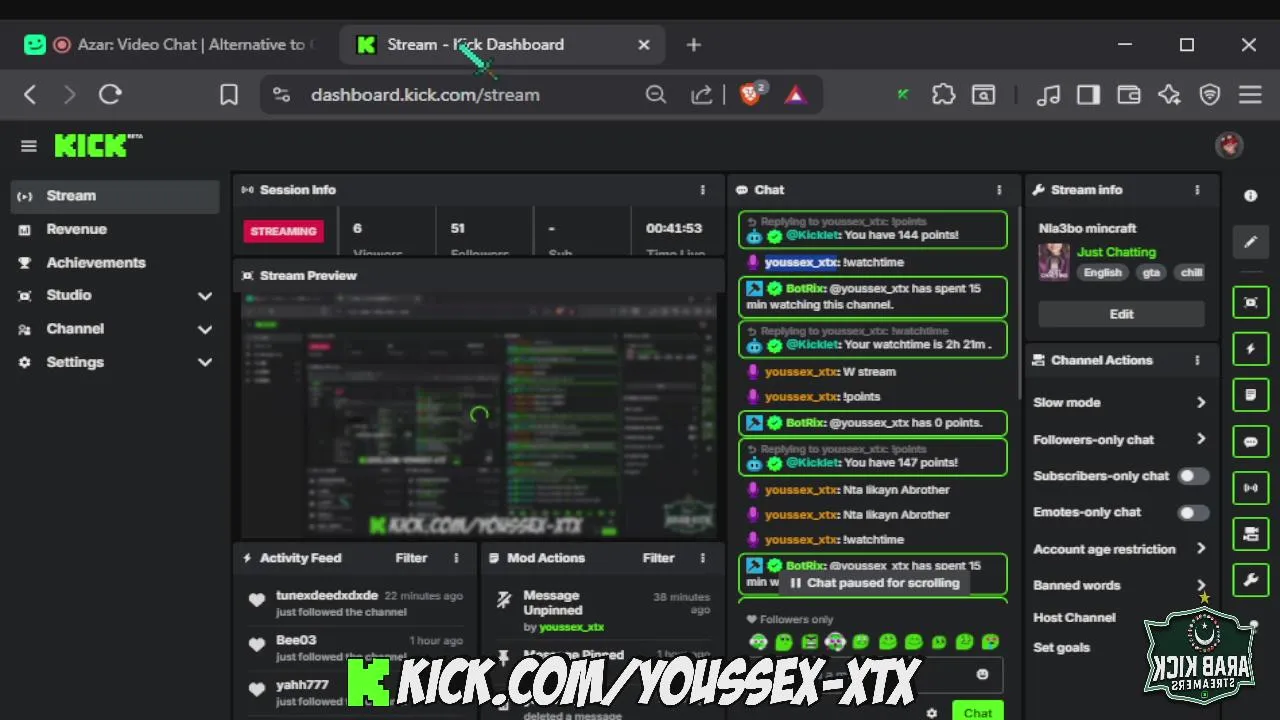Image resolution: width=1280 pixels, height=720 pixels.
Task: Click the address bar URL dashboard.kick.com/stream
Action: click(x=425, y=95)
